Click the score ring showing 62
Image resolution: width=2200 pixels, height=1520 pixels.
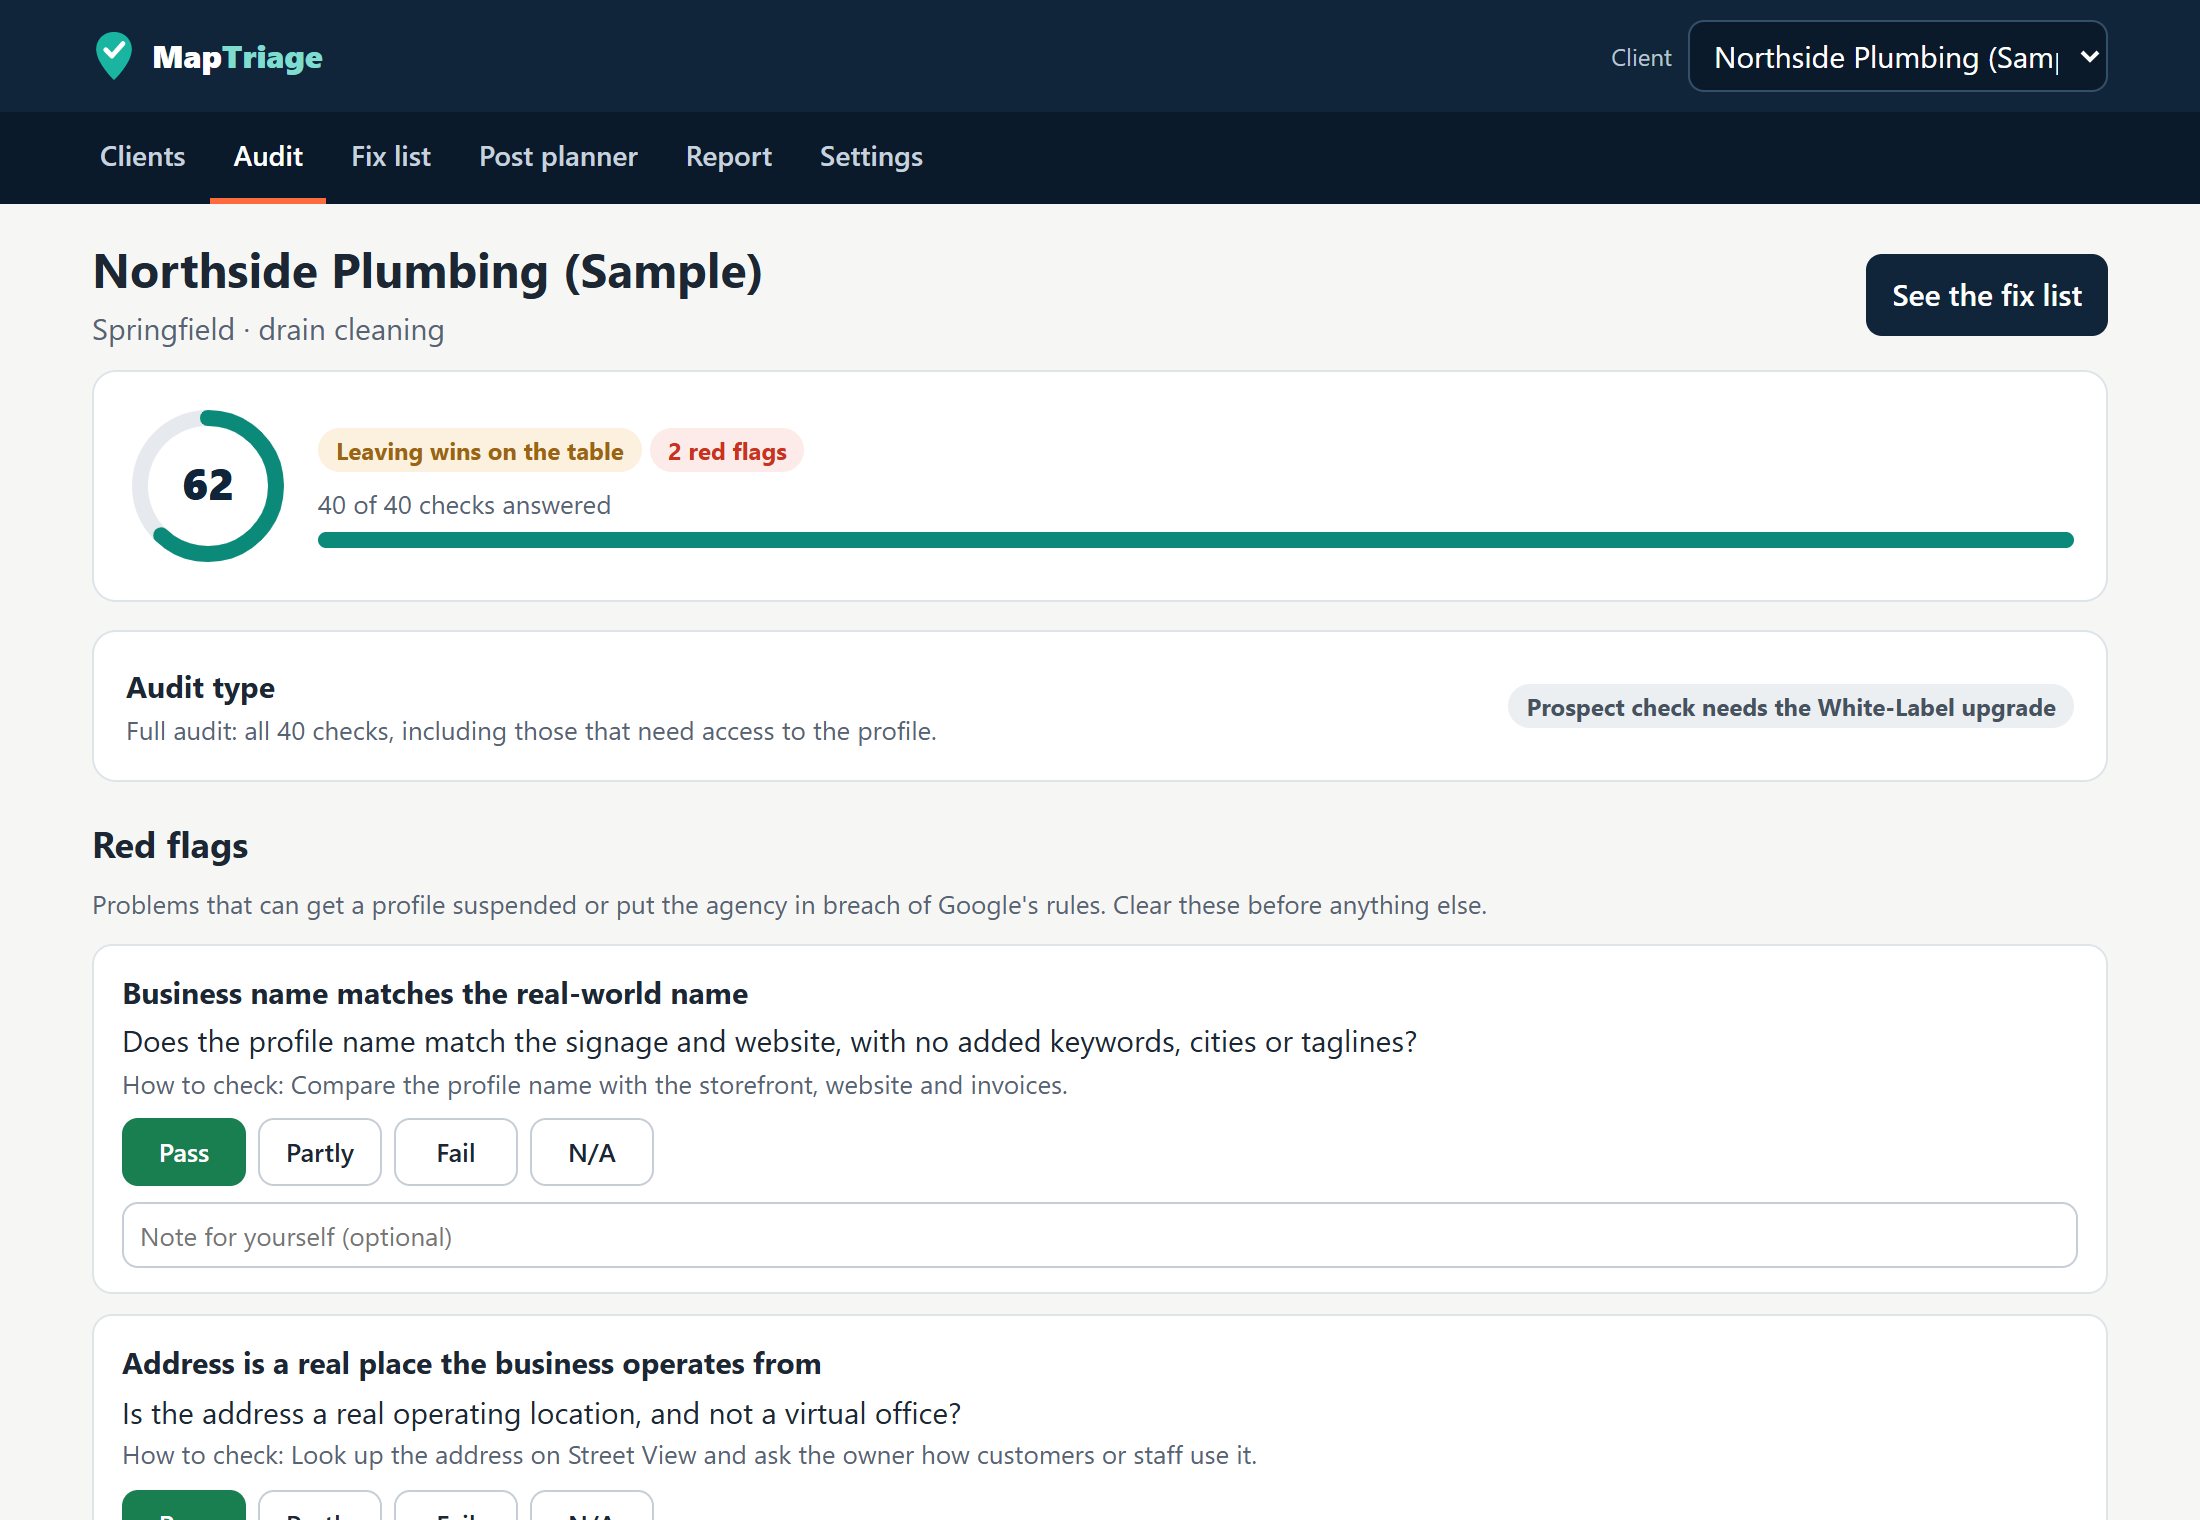tap(208, 486)
